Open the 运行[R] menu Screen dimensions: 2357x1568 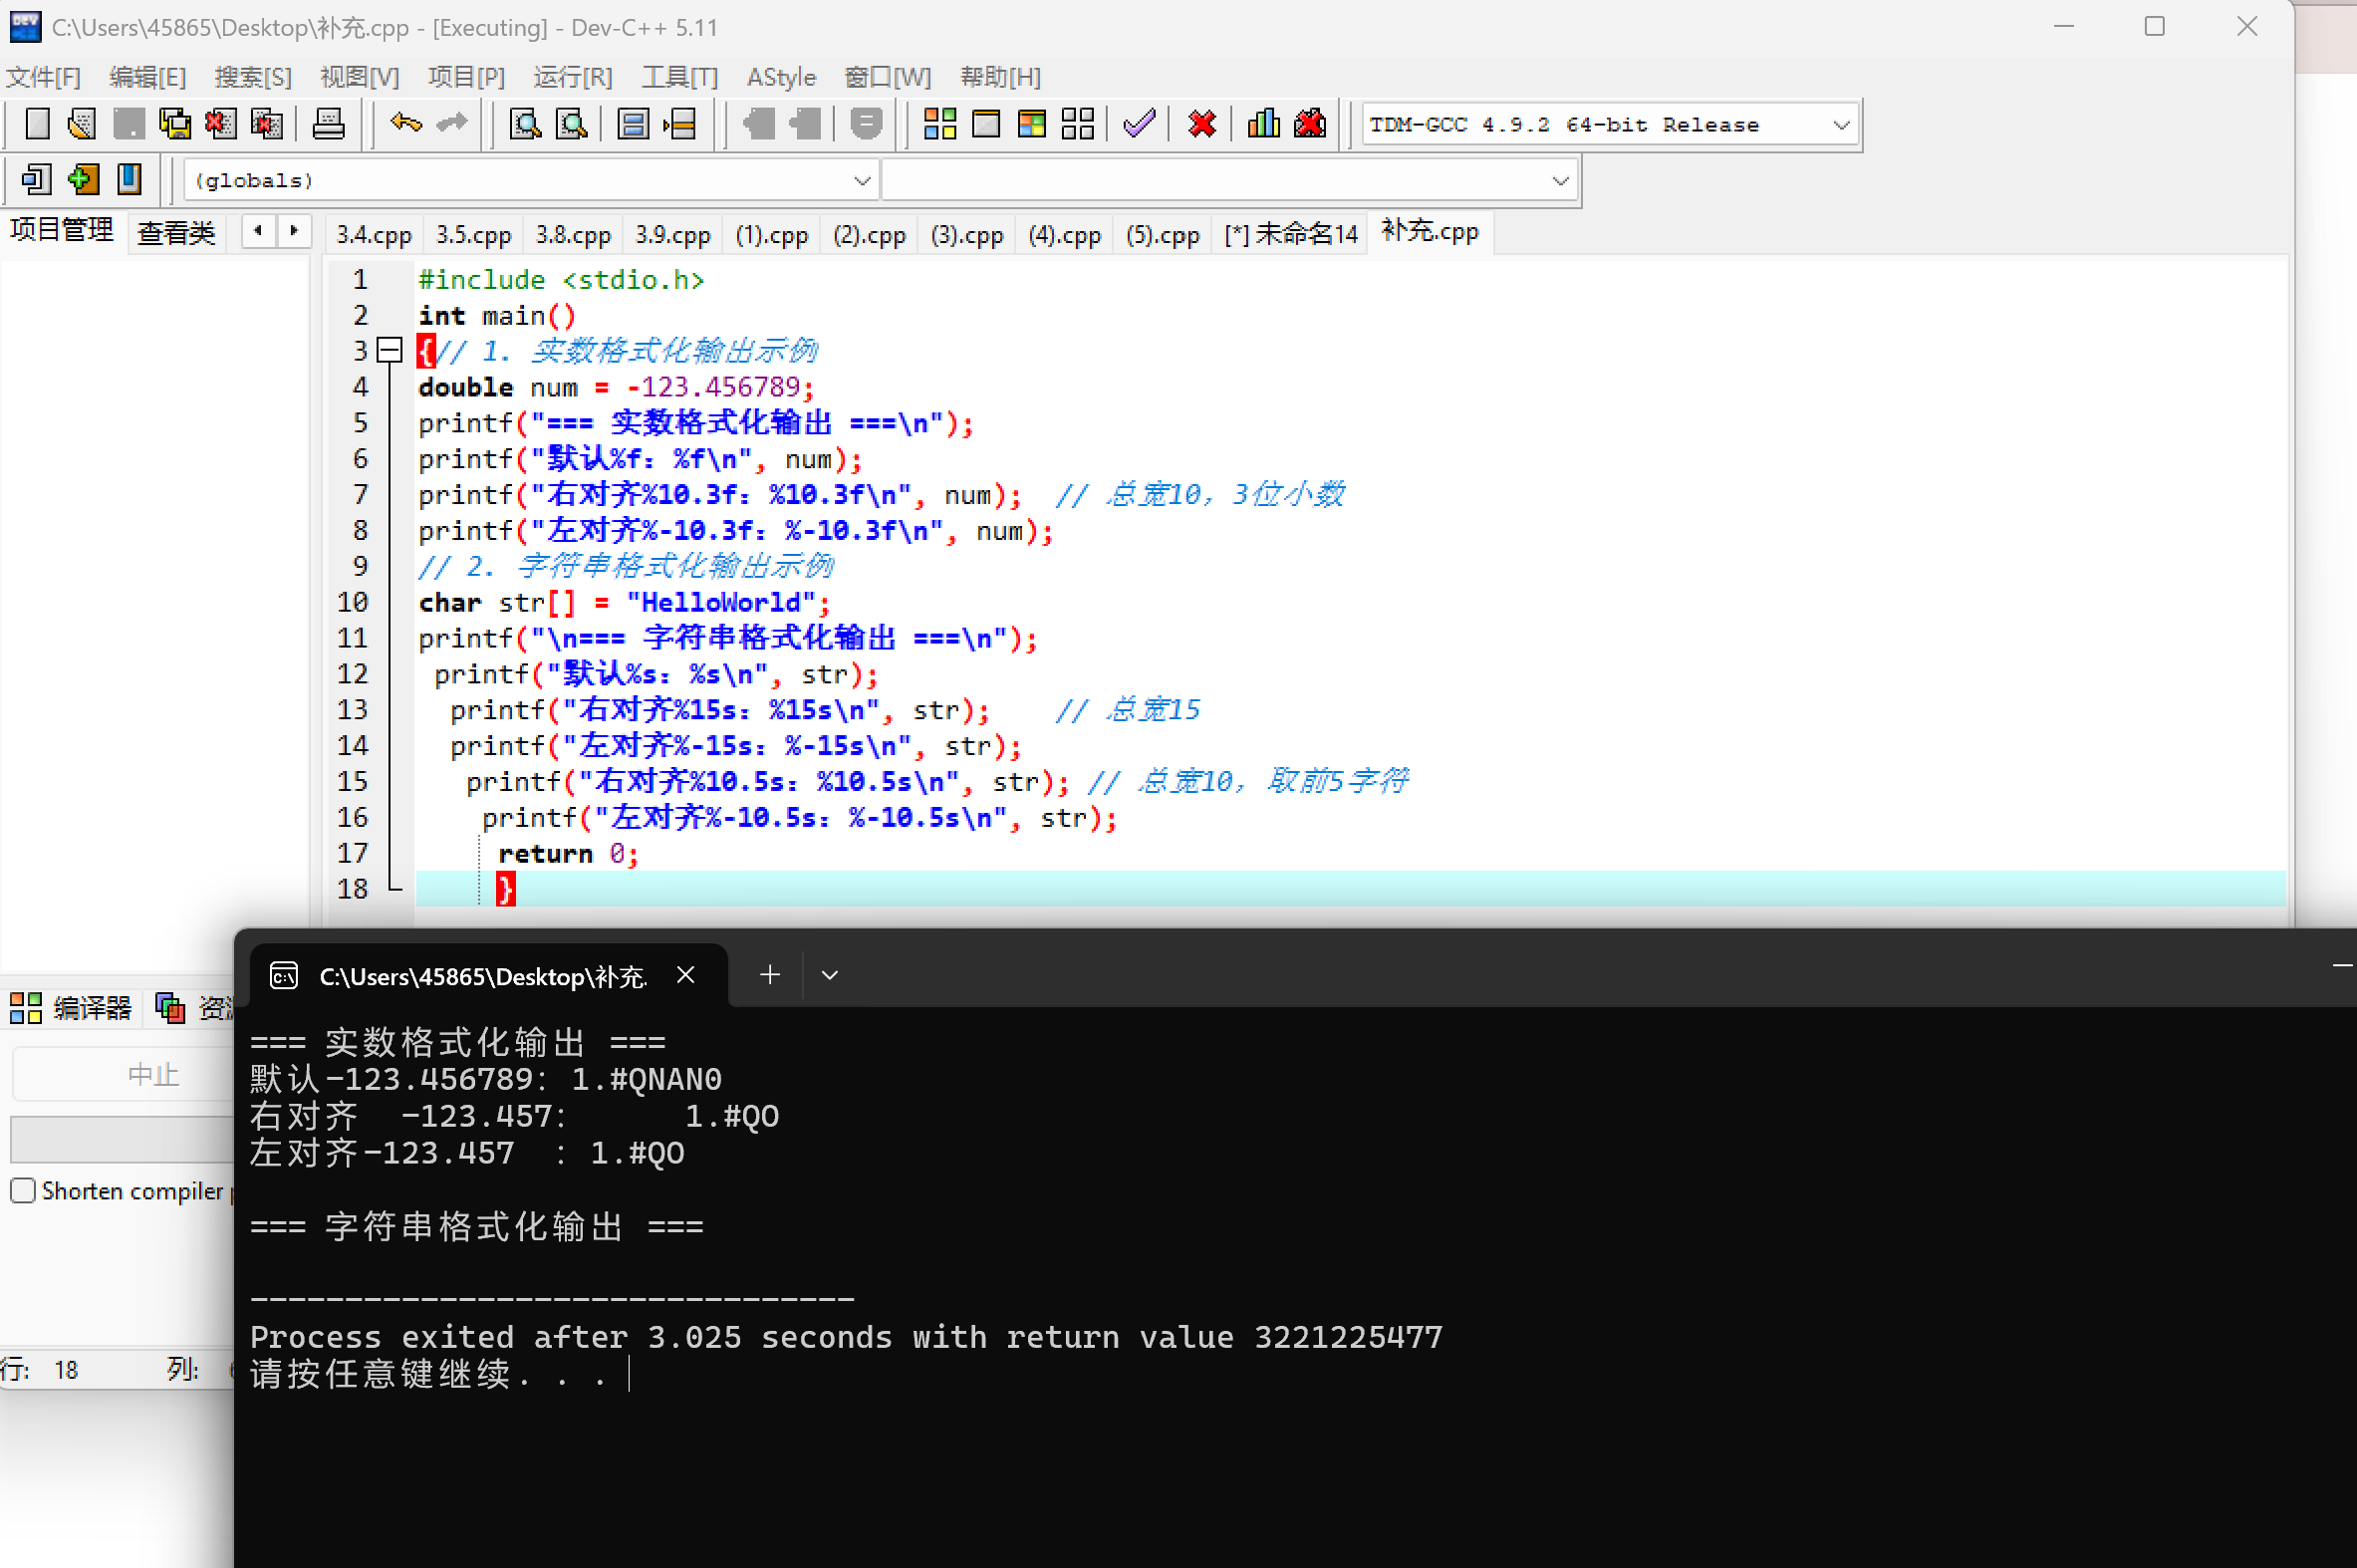(x=572, y=77)
